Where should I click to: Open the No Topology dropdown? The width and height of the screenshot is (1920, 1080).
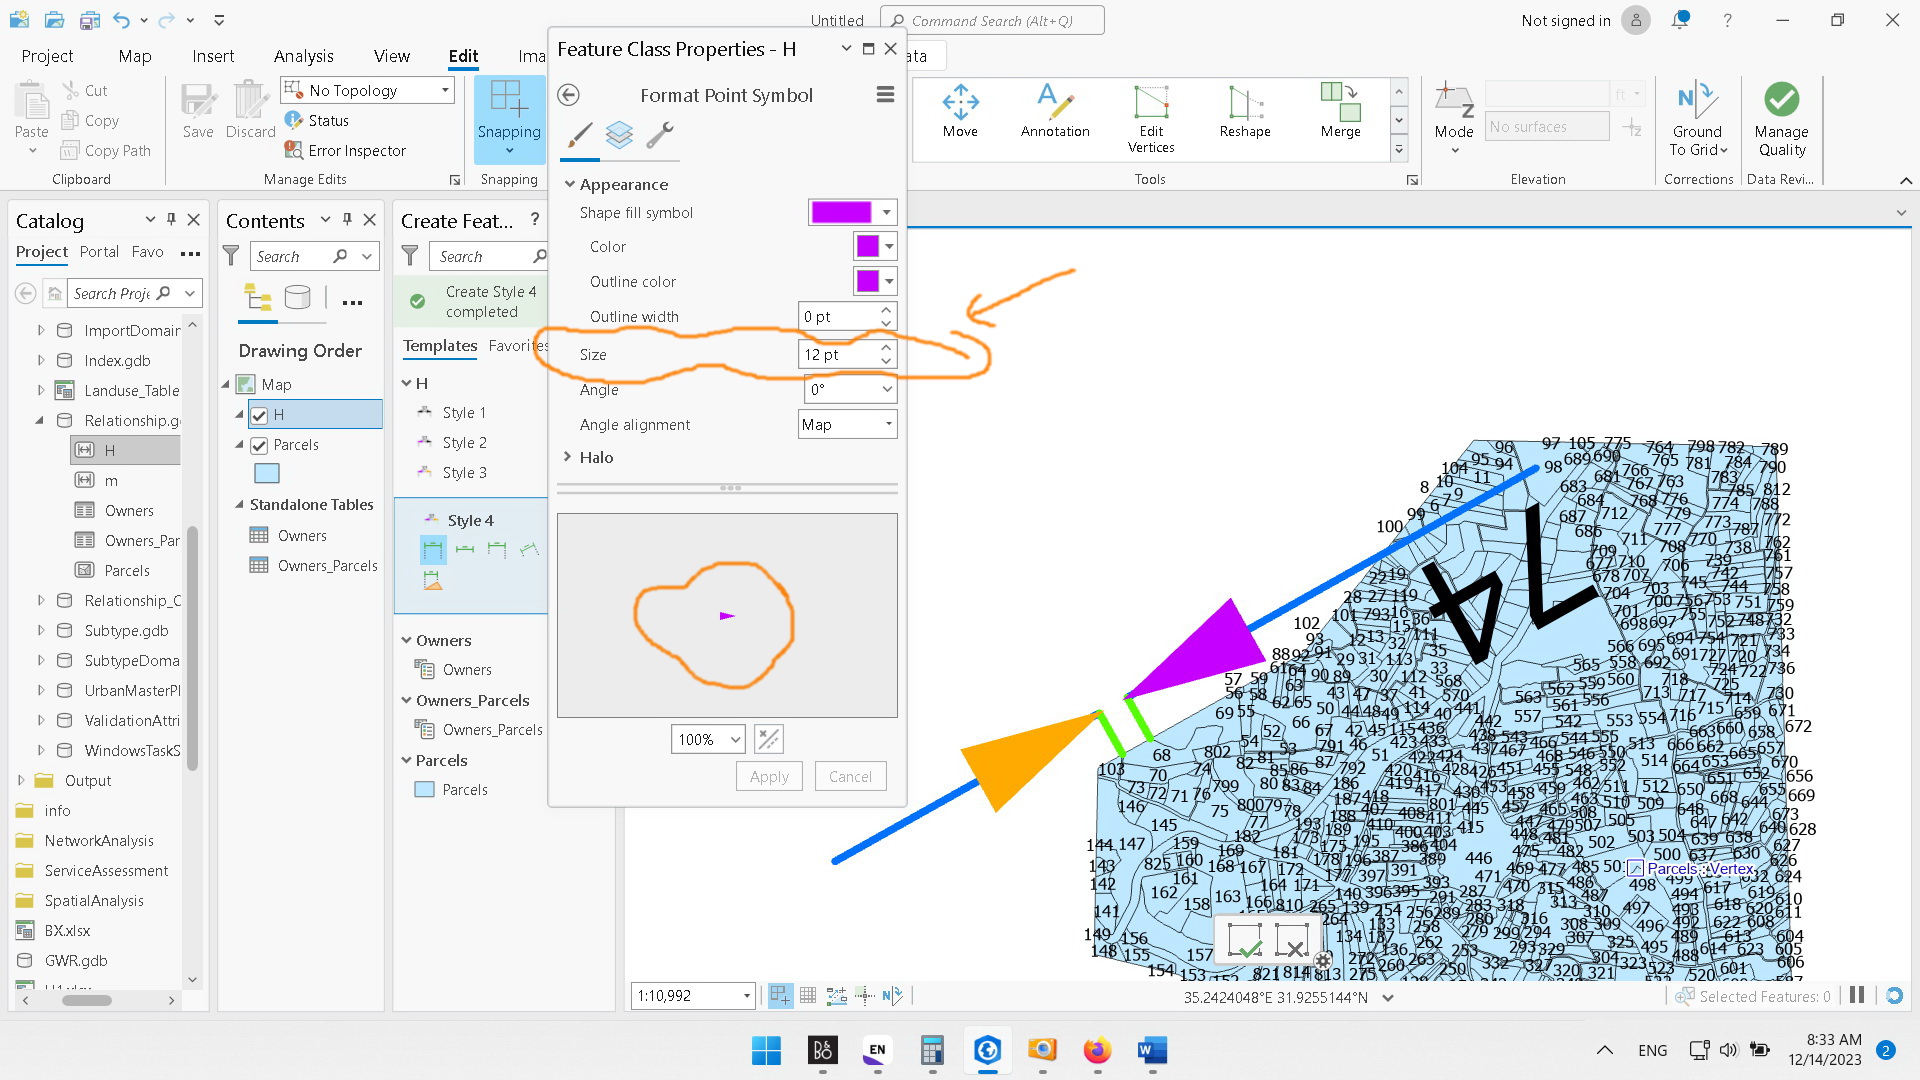443,90
